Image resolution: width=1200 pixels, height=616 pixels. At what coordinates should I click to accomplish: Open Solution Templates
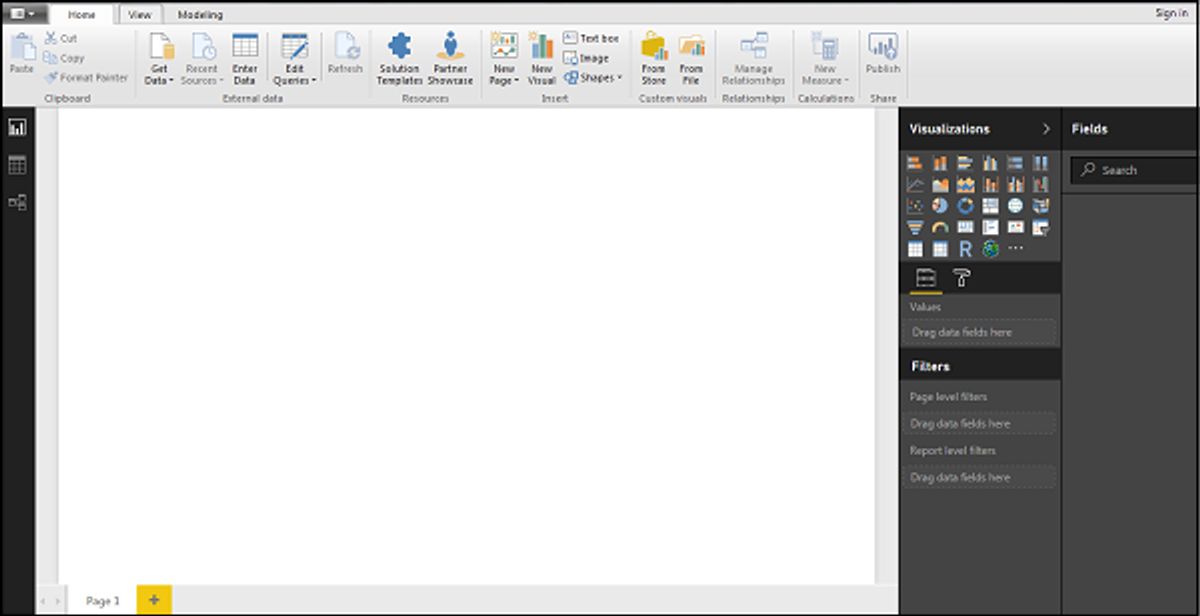[399, 59]
